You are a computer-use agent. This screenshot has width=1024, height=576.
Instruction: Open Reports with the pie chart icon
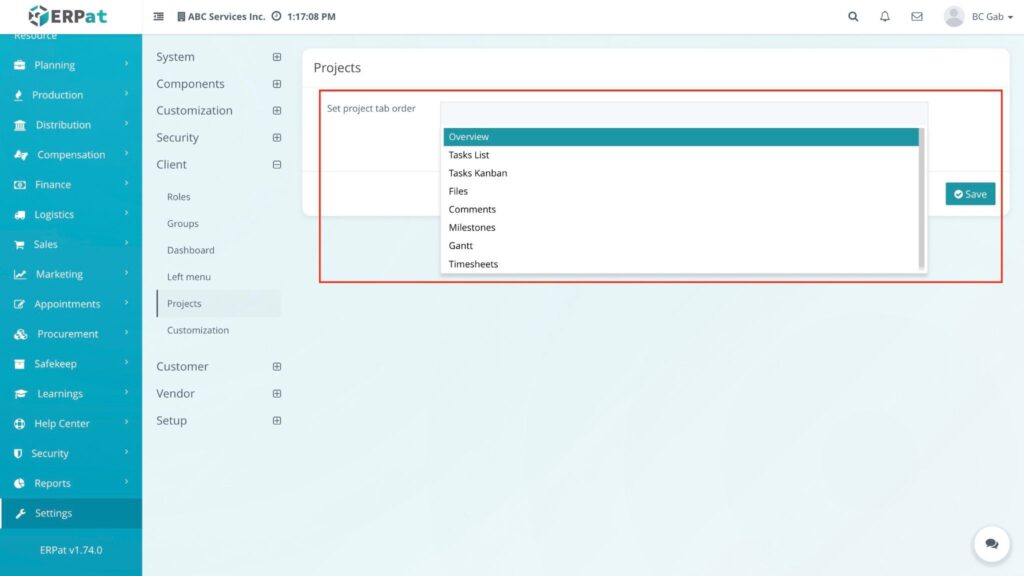click(52, 483)
